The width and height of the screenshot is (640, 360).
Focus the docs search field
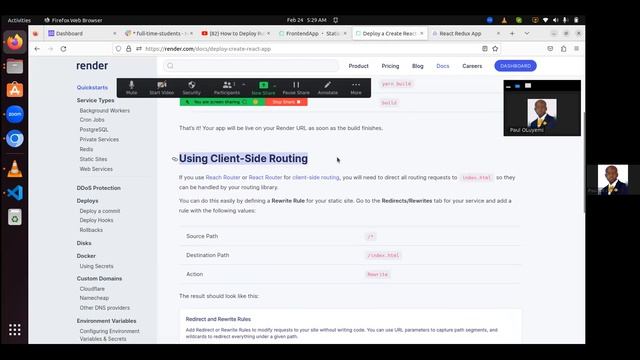tap(251, 66)
